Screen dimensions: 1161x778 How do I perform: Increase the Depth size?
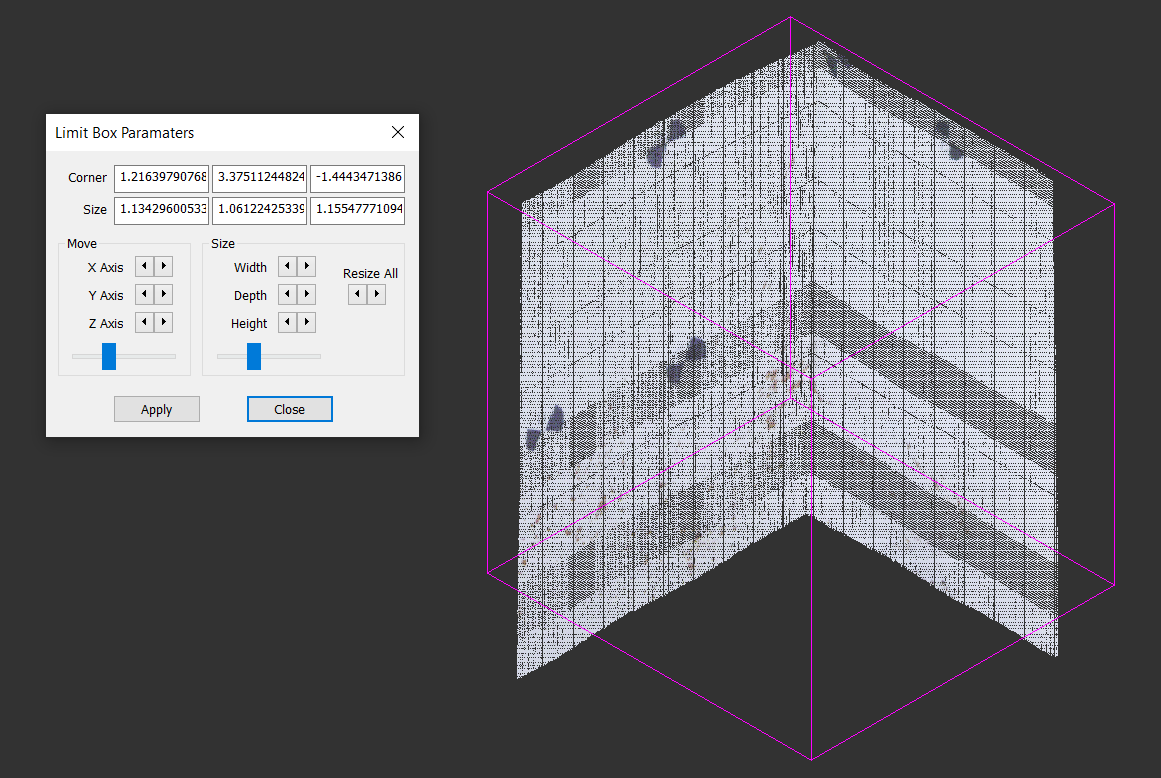tap(307, 294)
